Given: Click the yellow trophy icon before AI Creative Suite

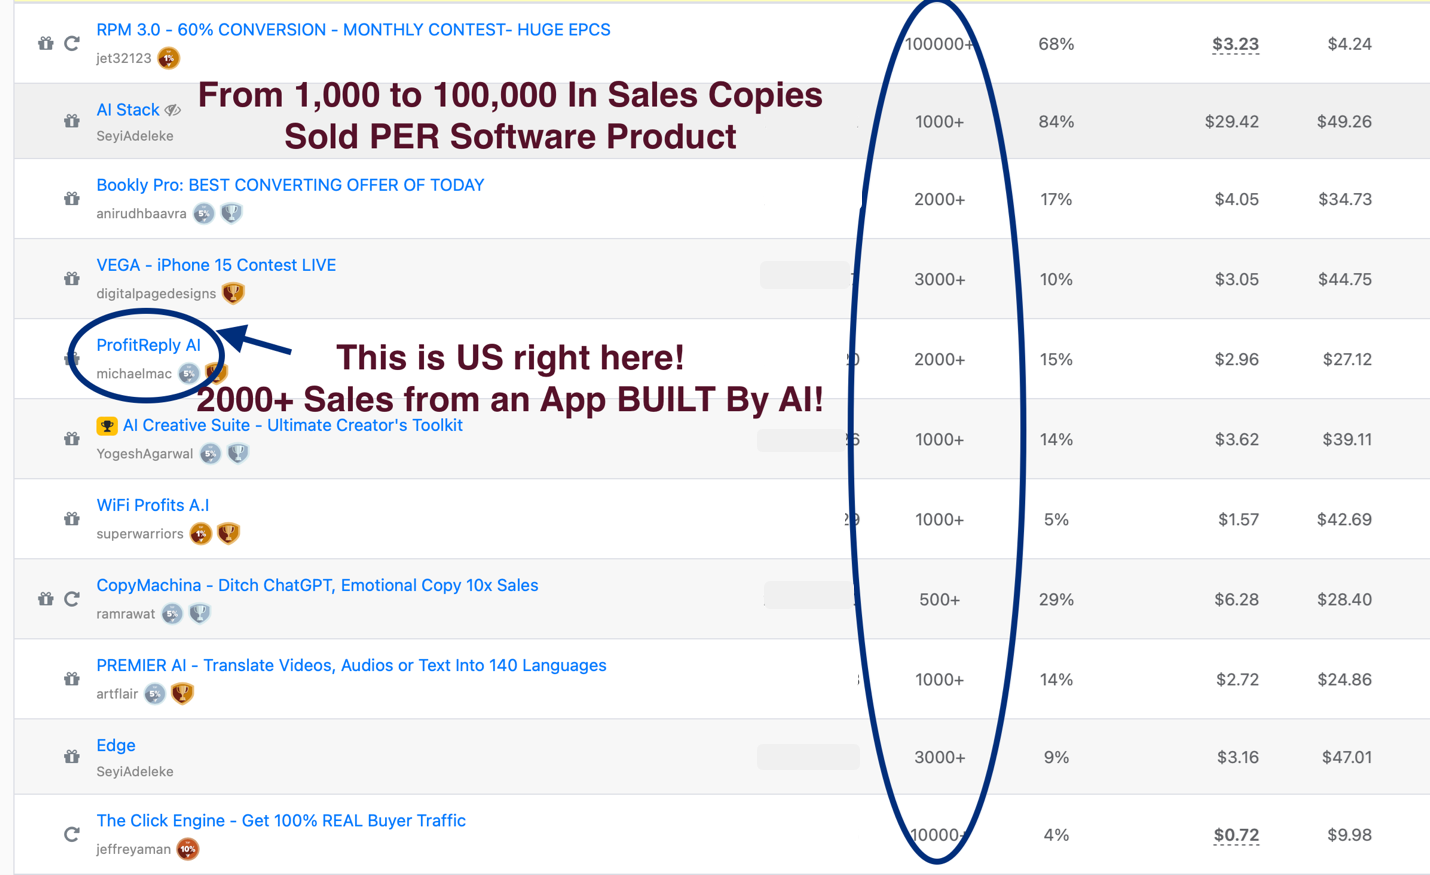Looking at the screenshot, I should click(x=107, y=426).
